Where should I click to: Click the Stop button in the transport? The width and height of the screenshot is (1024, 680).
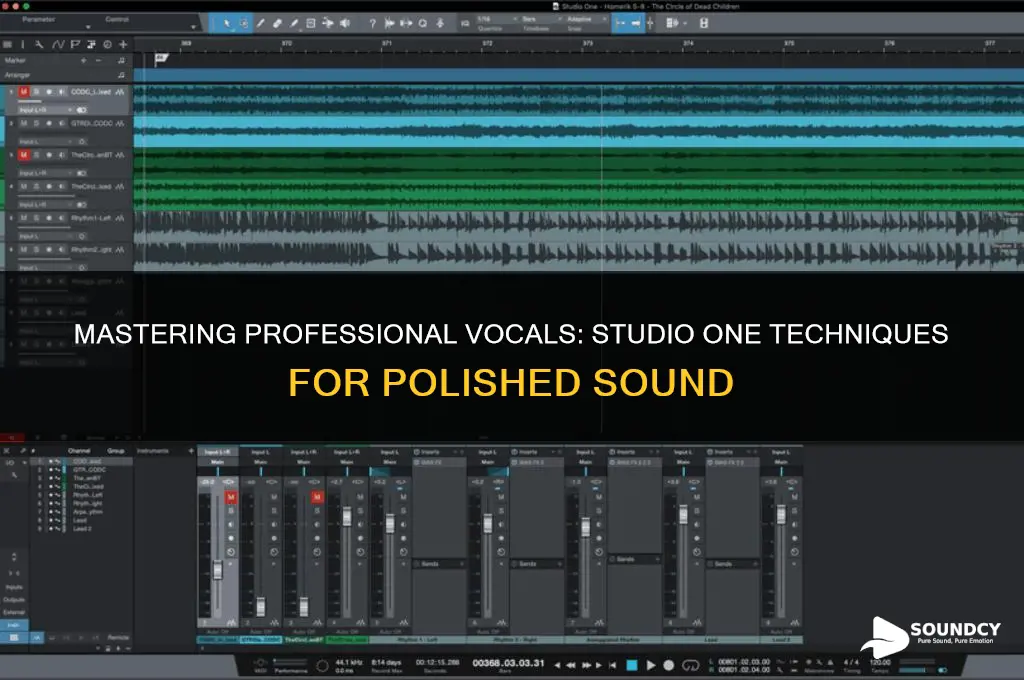pyautogui.click(x=632, y=665)
